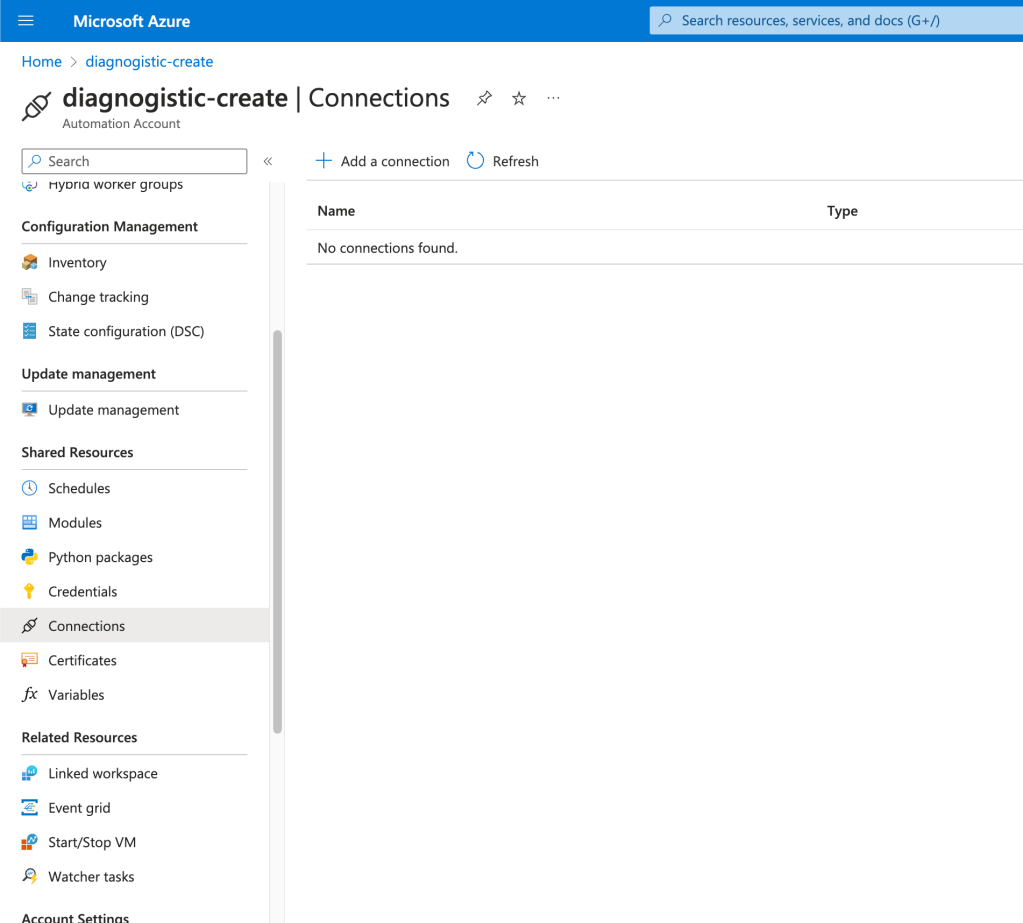Focus the Search resources, services, and docs box
The height and width of the screenshot is (923, 1023).
pos(836,20)
